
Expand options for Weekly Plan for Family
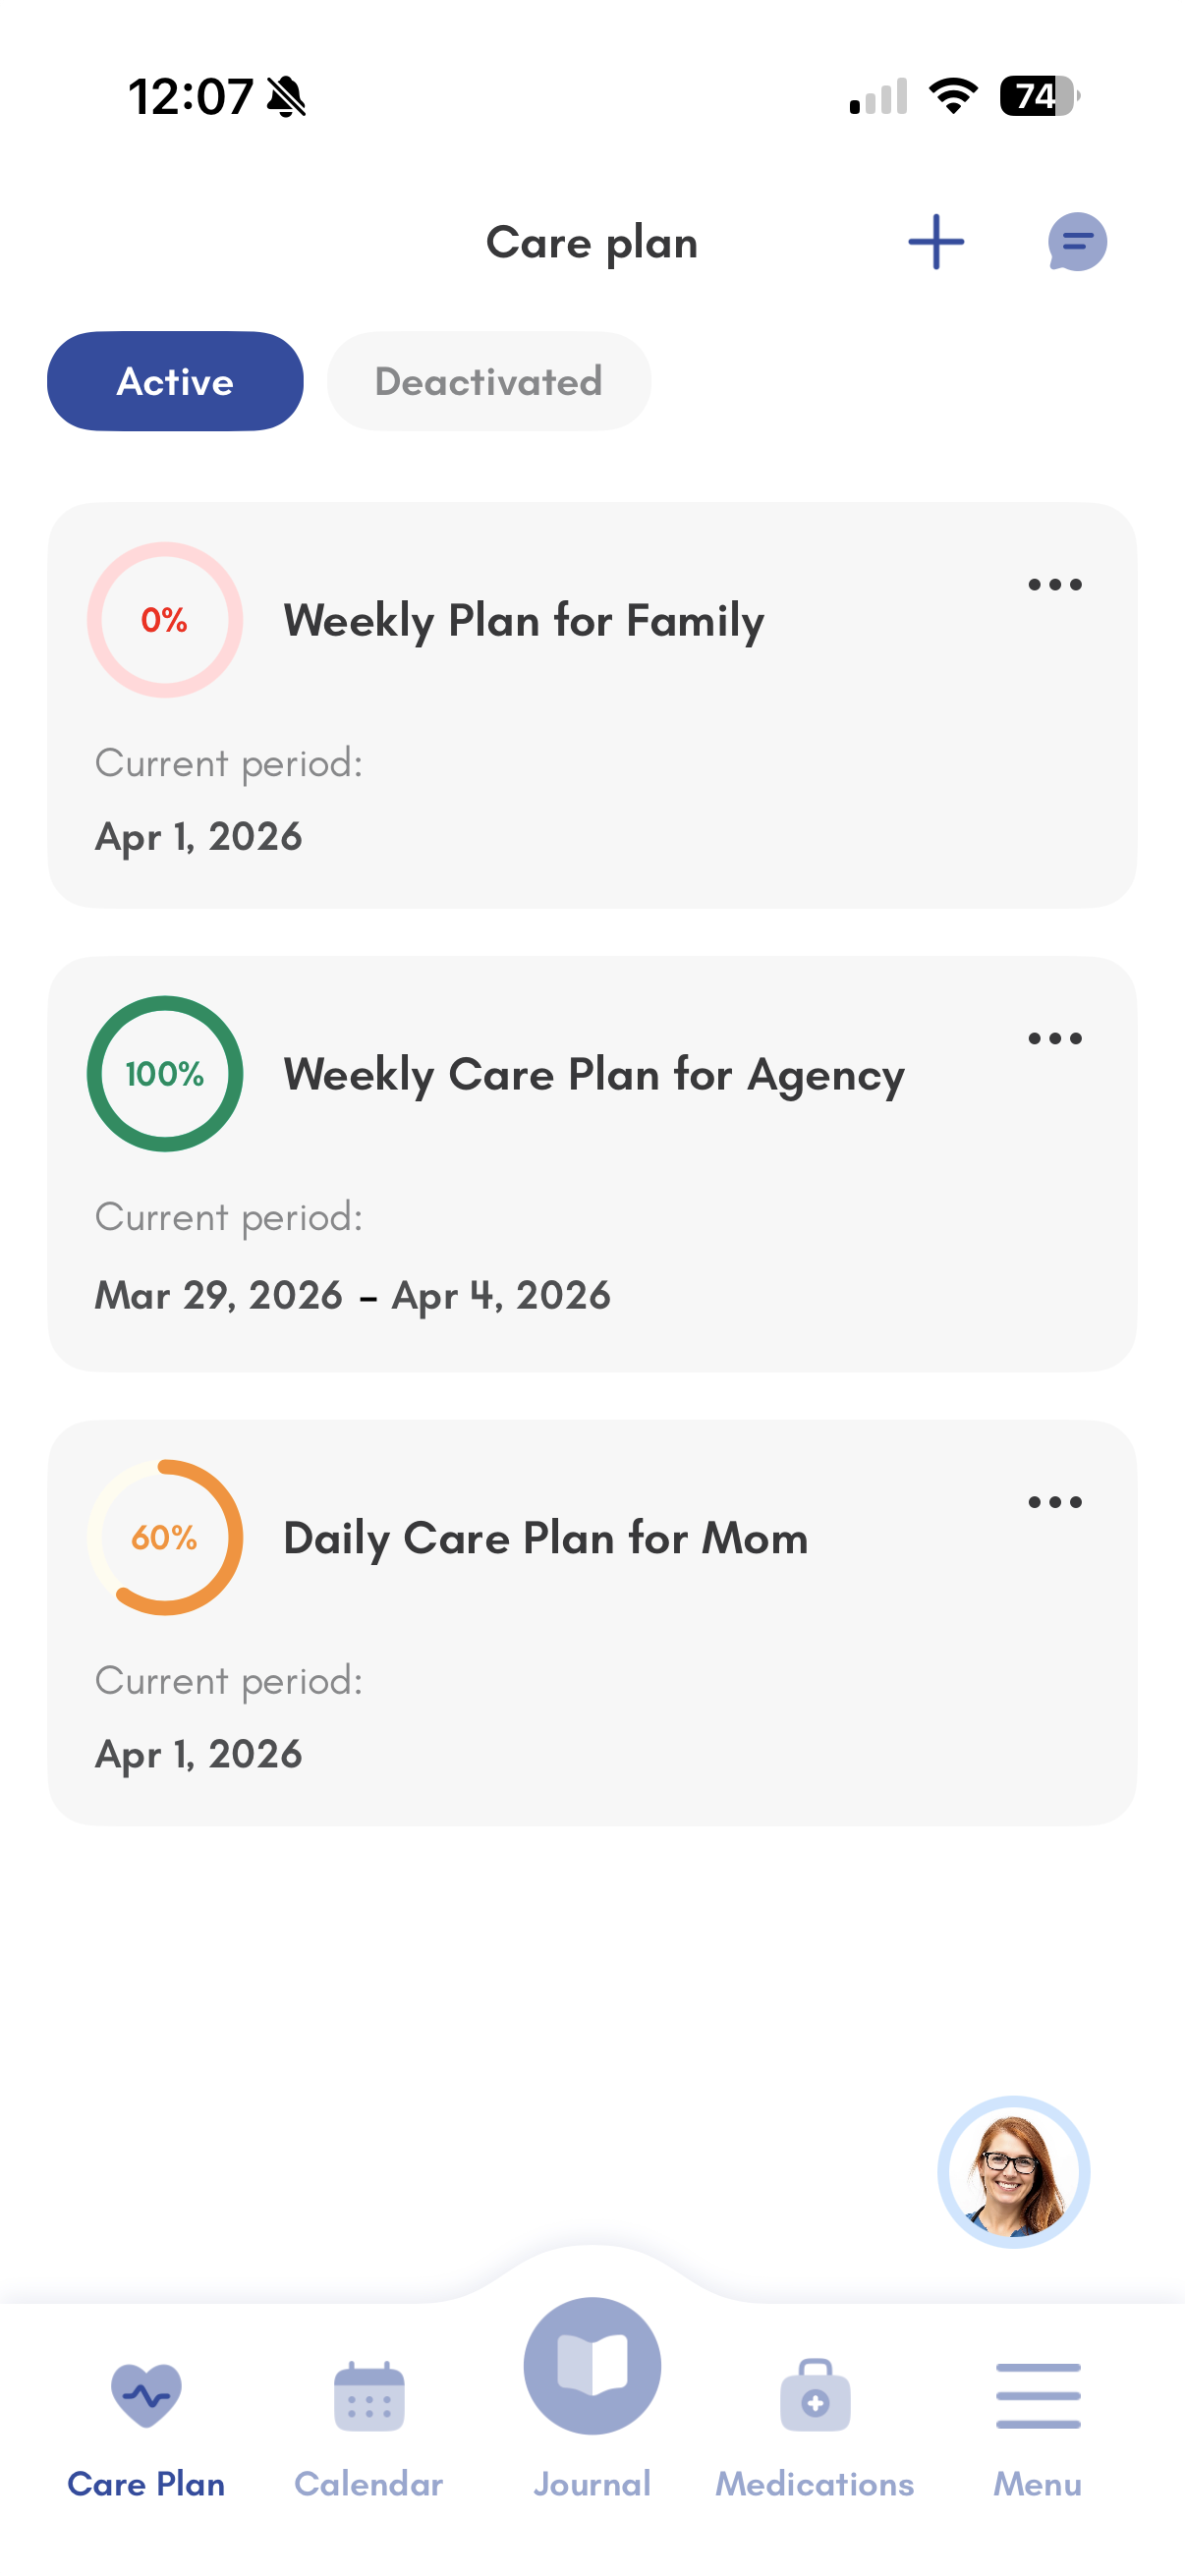click(x=1055, y=585)
